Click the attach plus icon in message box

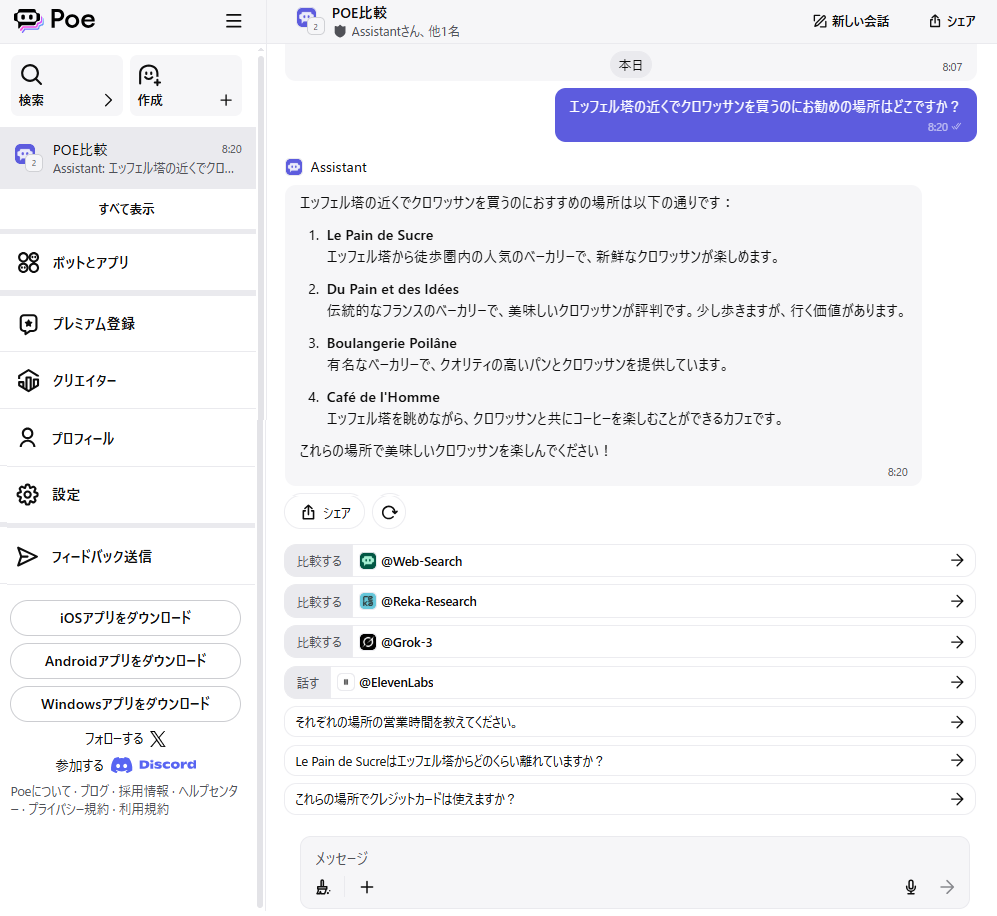(367, 887)
